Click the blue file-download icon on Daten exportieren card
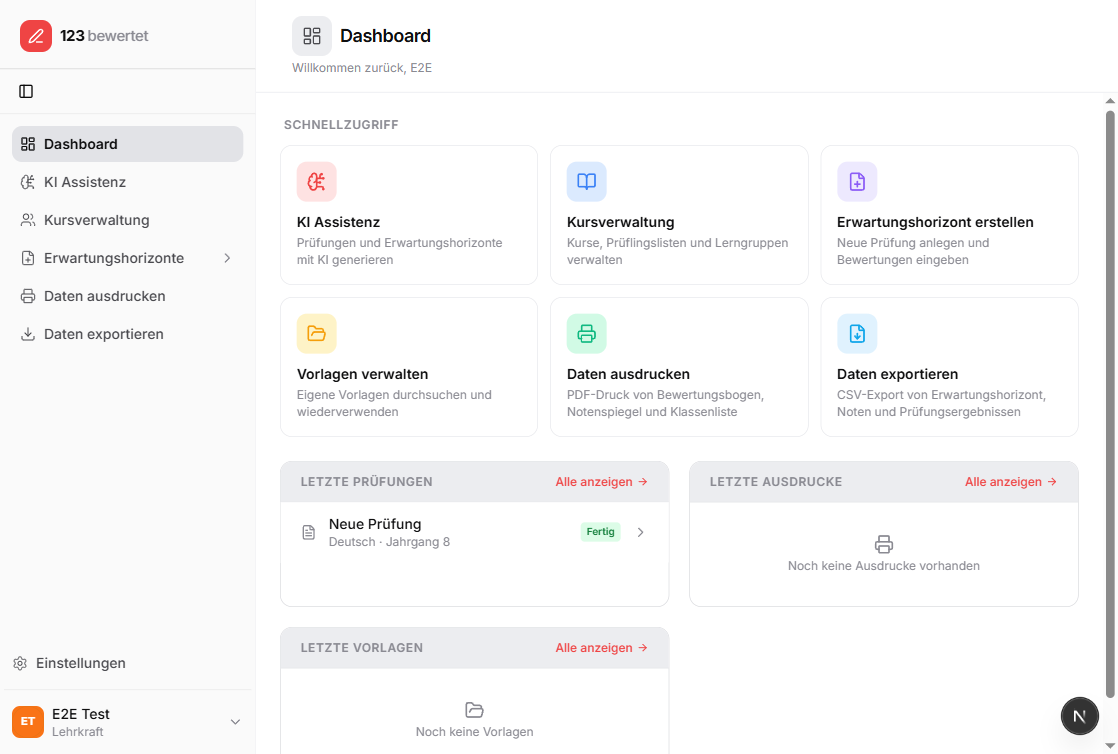 857,334
